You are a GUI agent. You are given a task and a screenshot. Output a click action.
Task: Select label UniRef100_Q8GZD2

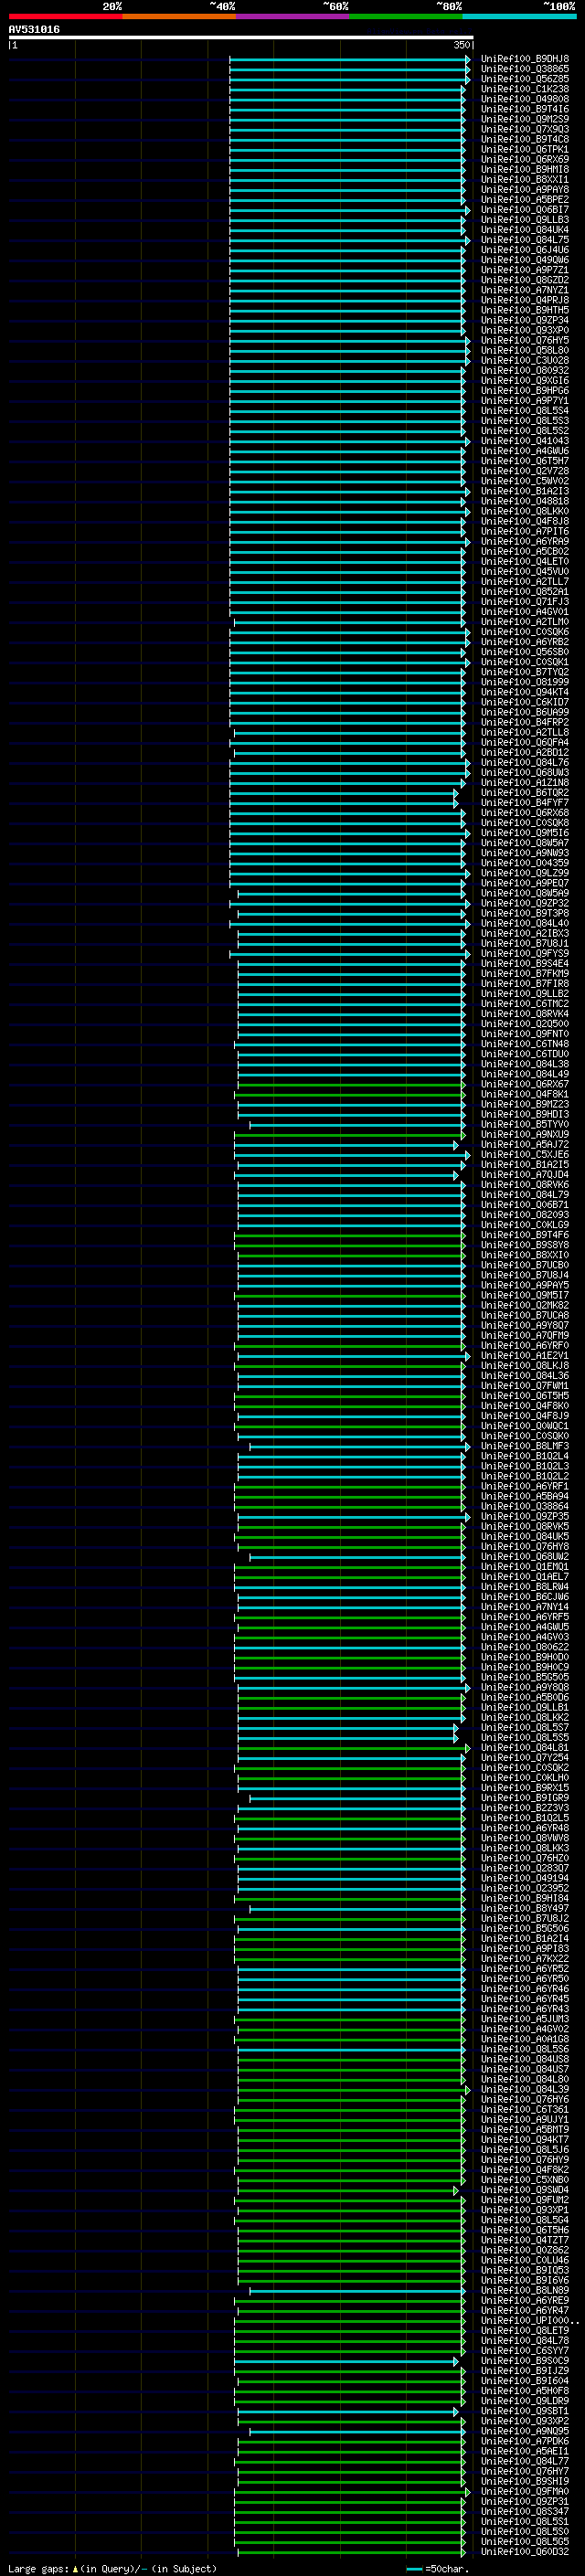tap(525, 280)
